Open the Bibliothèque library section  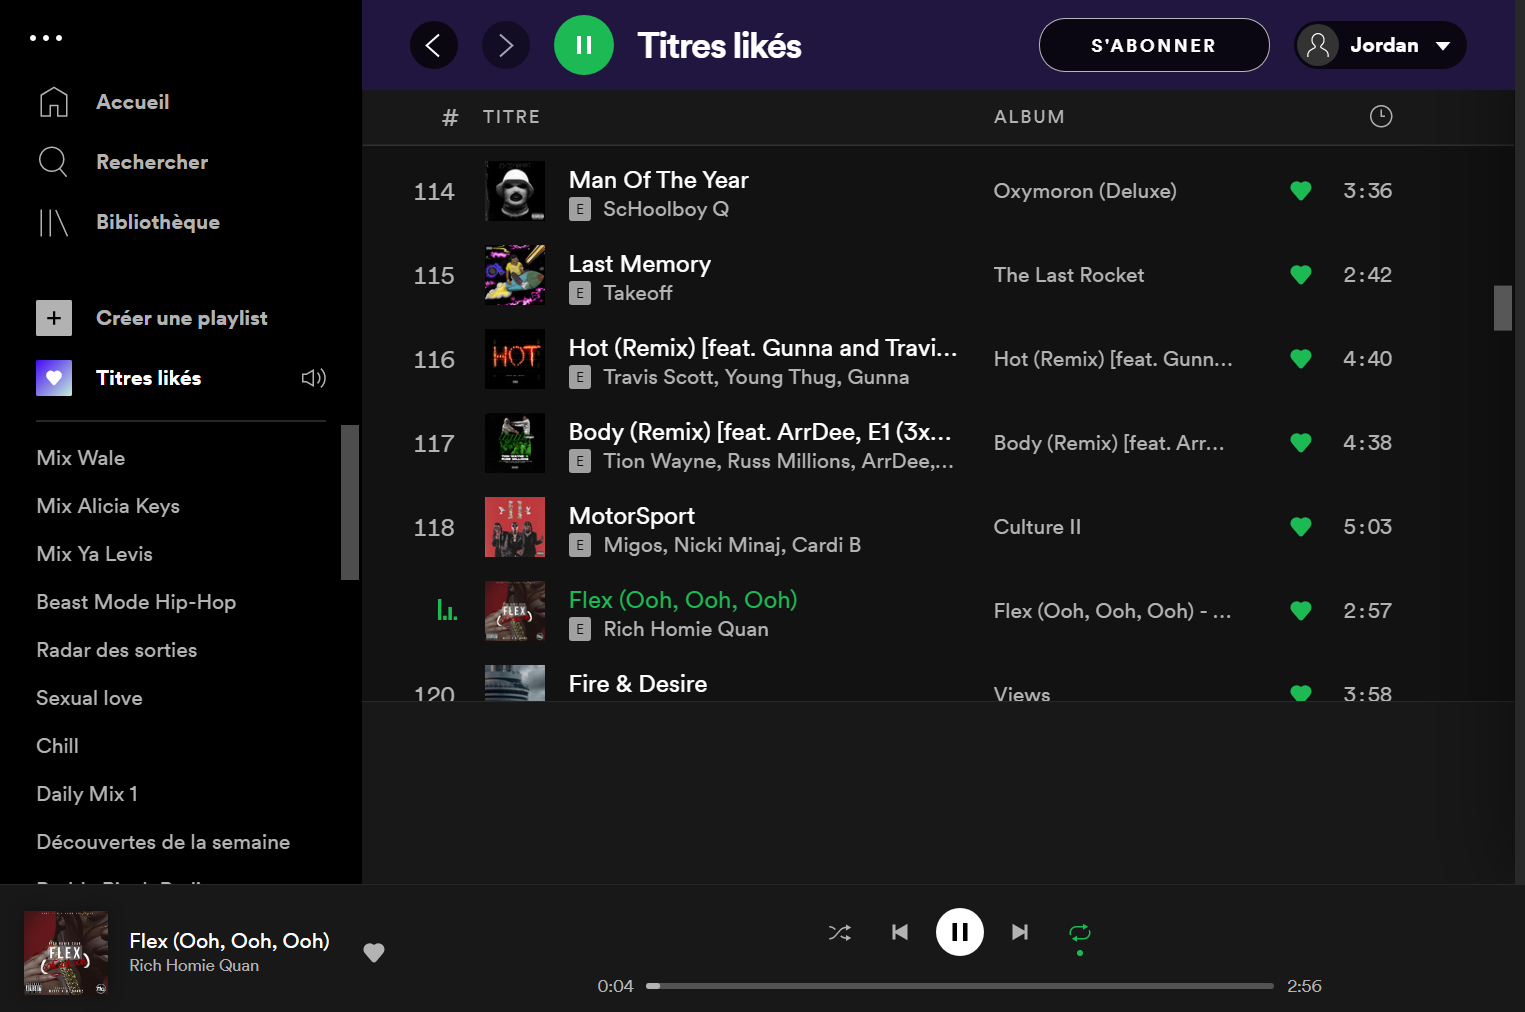coord(157,222)
